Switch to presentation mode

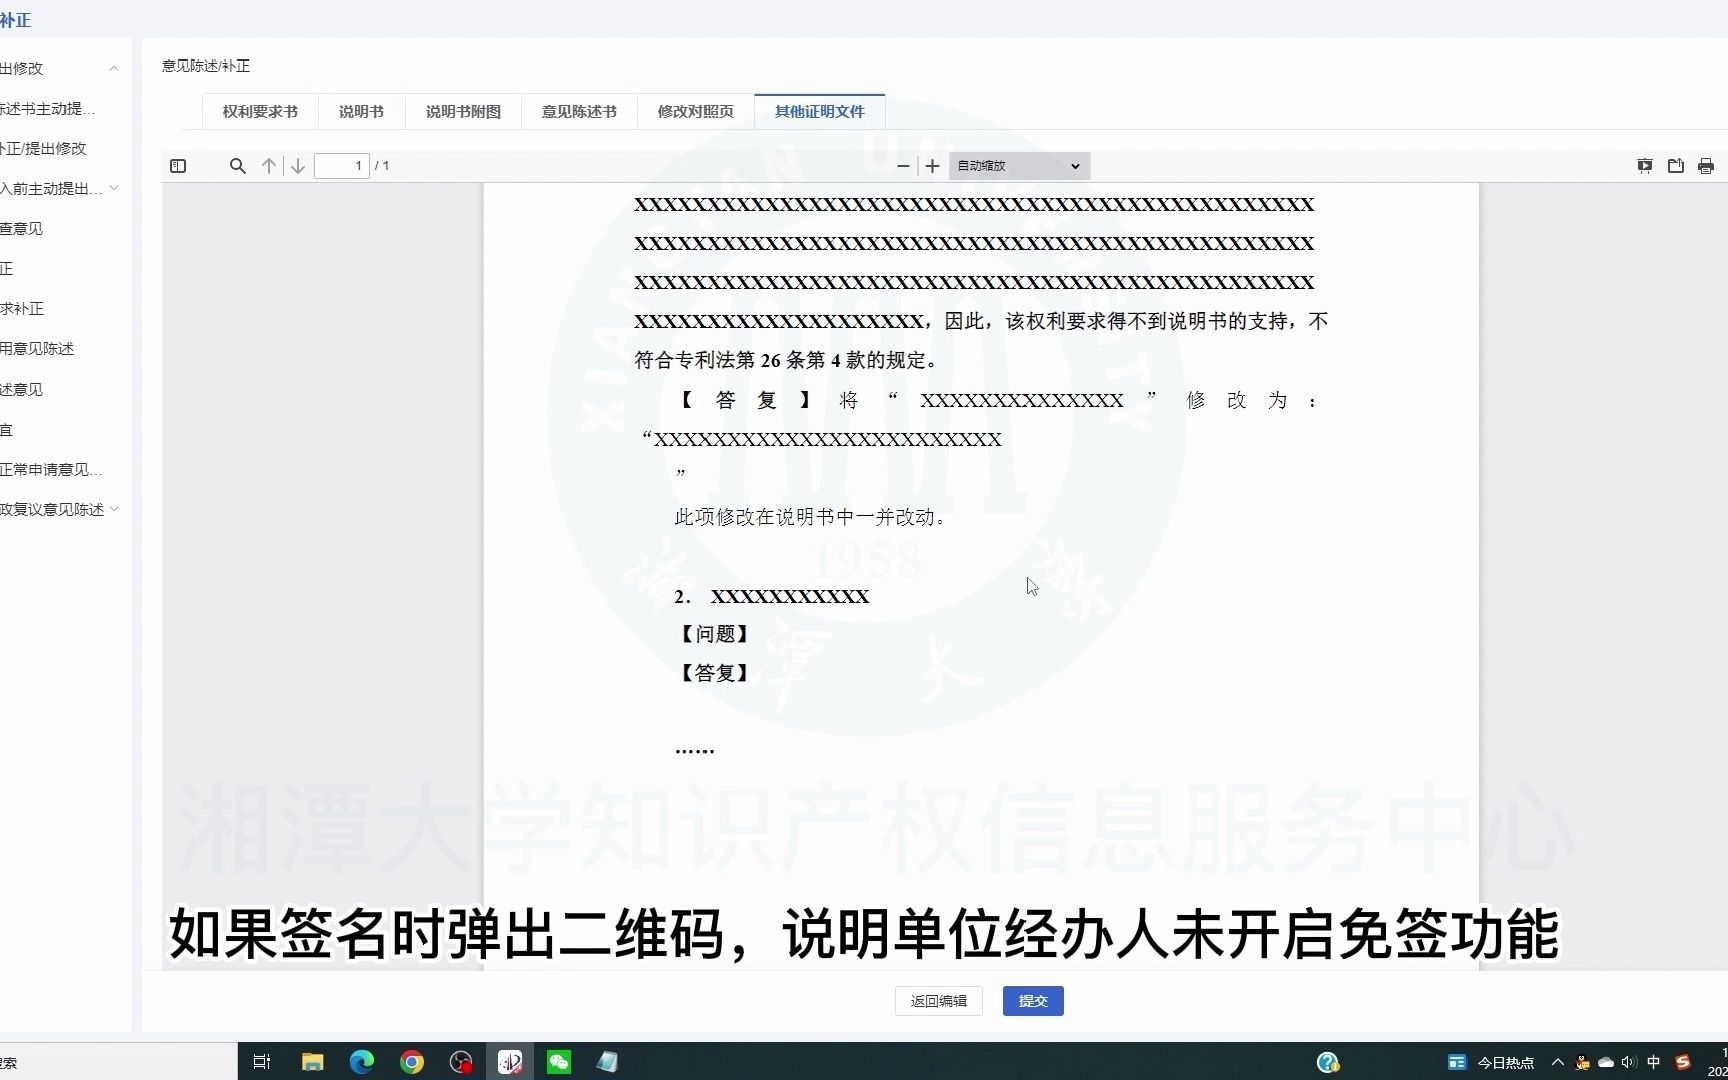[x=1645, y=166]
